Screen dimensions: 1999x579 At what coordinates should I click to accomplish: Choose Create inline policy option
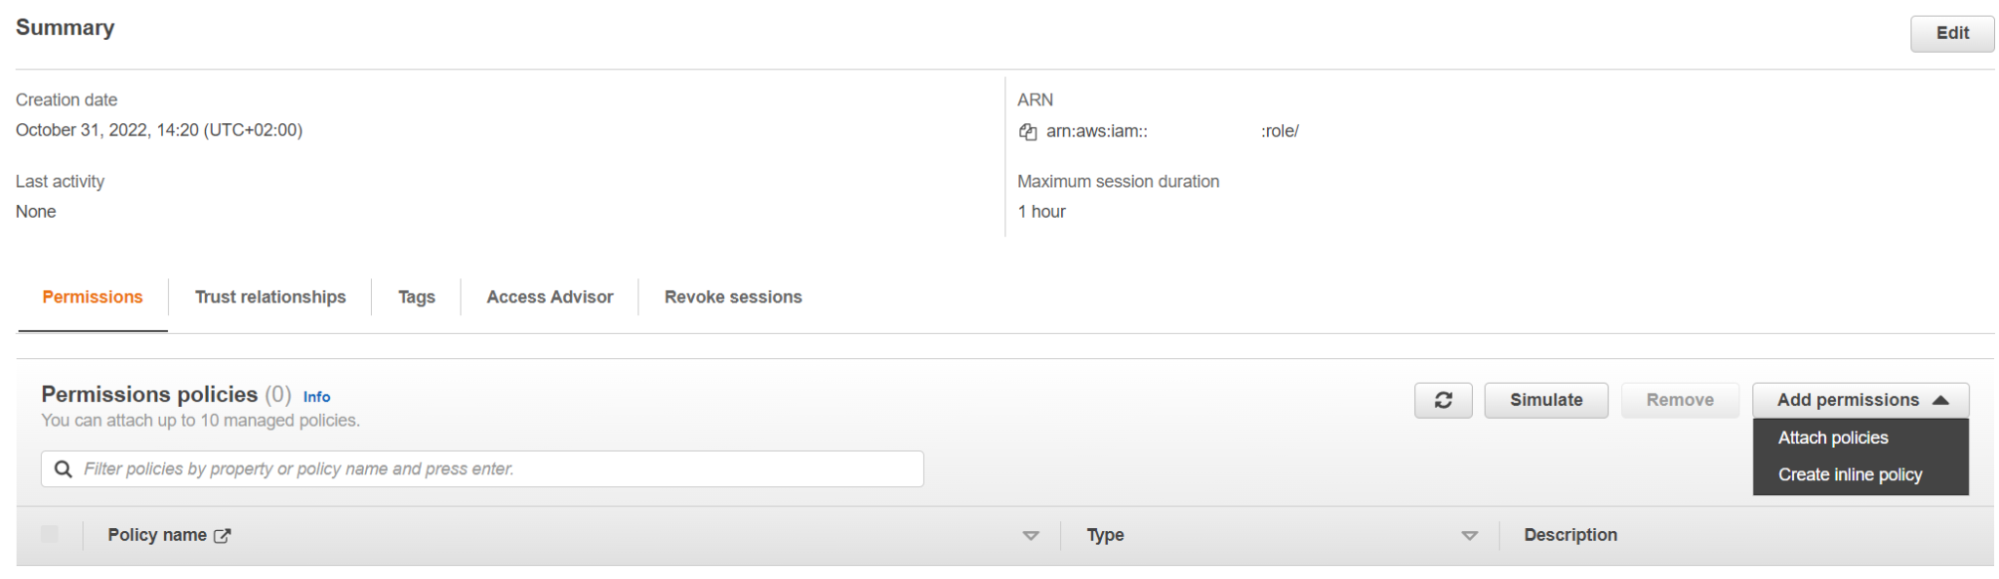pyautogui.click(x=1849, y=475)
